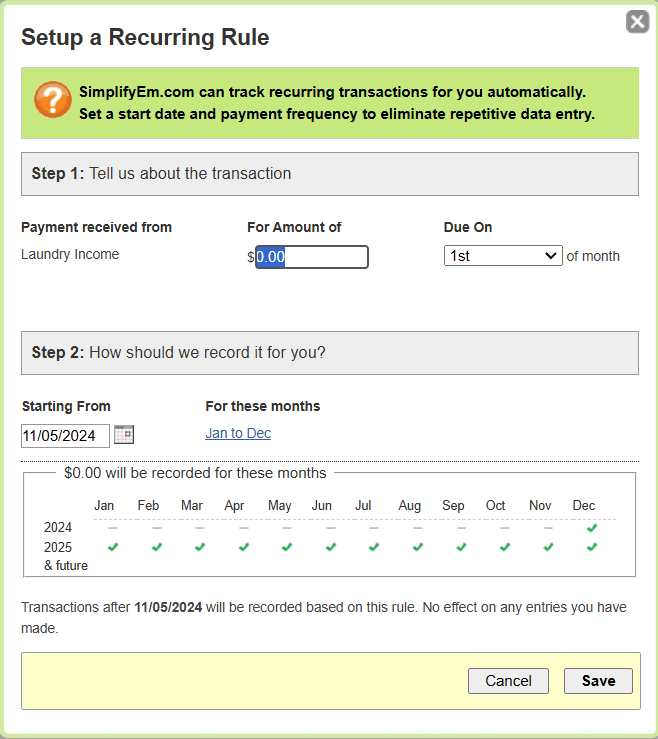
Task: Click the September 2025 checkmark
Action: pyautogui.click(x=461, y=547)
